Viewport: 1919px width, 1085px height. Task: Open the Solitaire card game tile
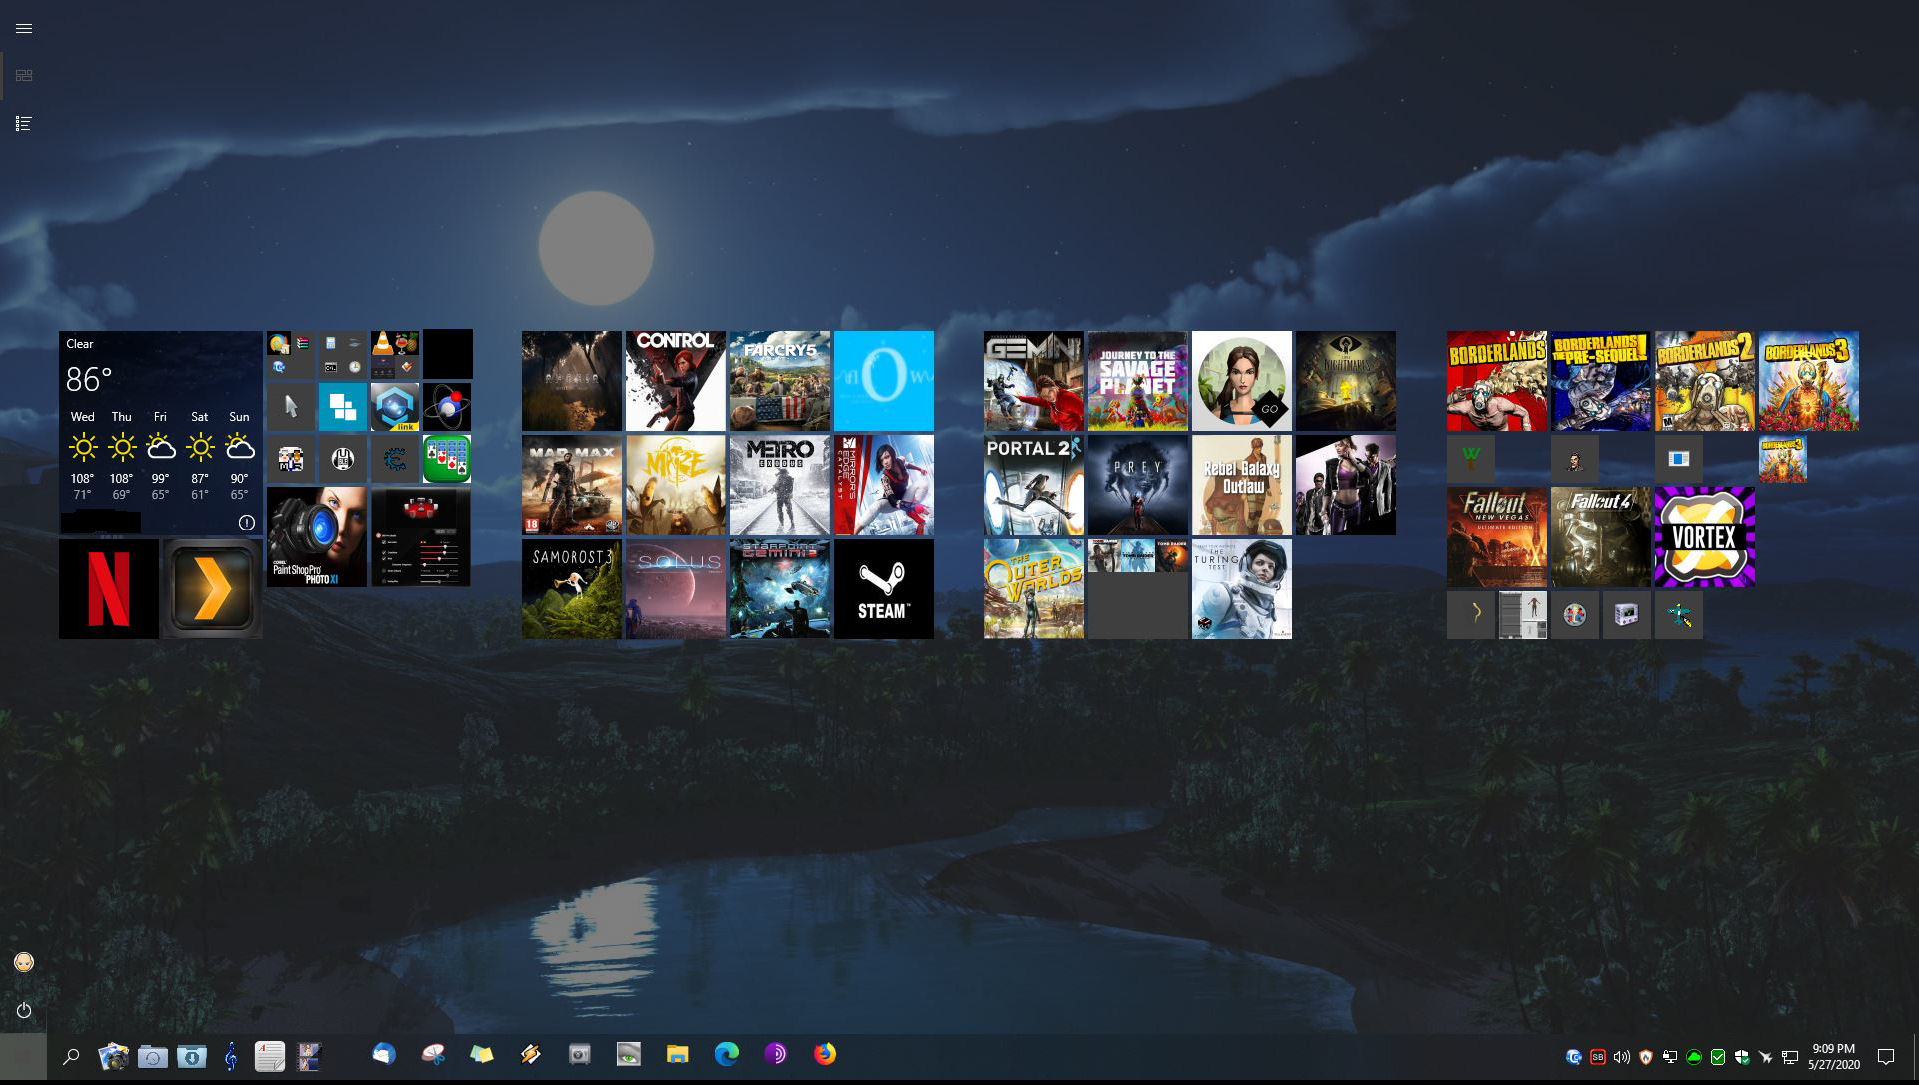447,459
